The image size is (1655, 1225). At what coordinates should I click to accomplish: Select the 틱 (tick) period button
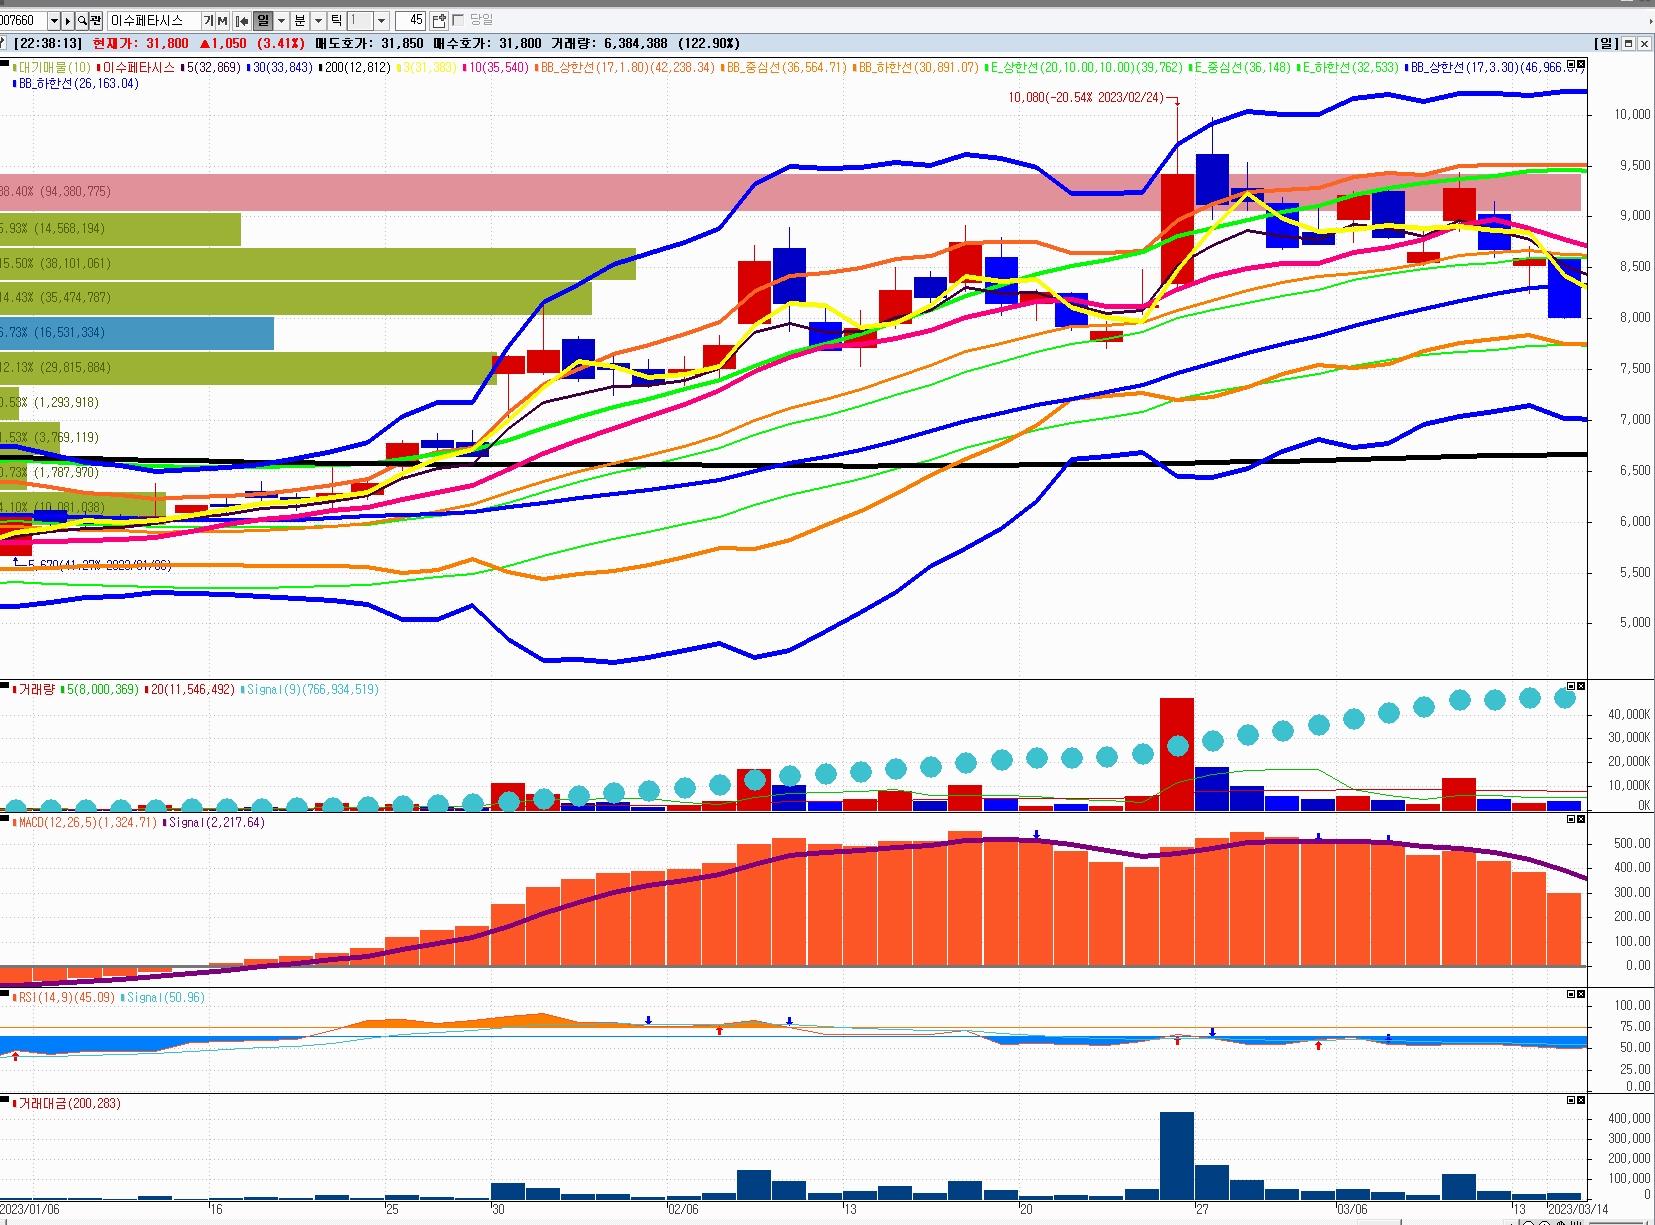click(x=336, y=21)
